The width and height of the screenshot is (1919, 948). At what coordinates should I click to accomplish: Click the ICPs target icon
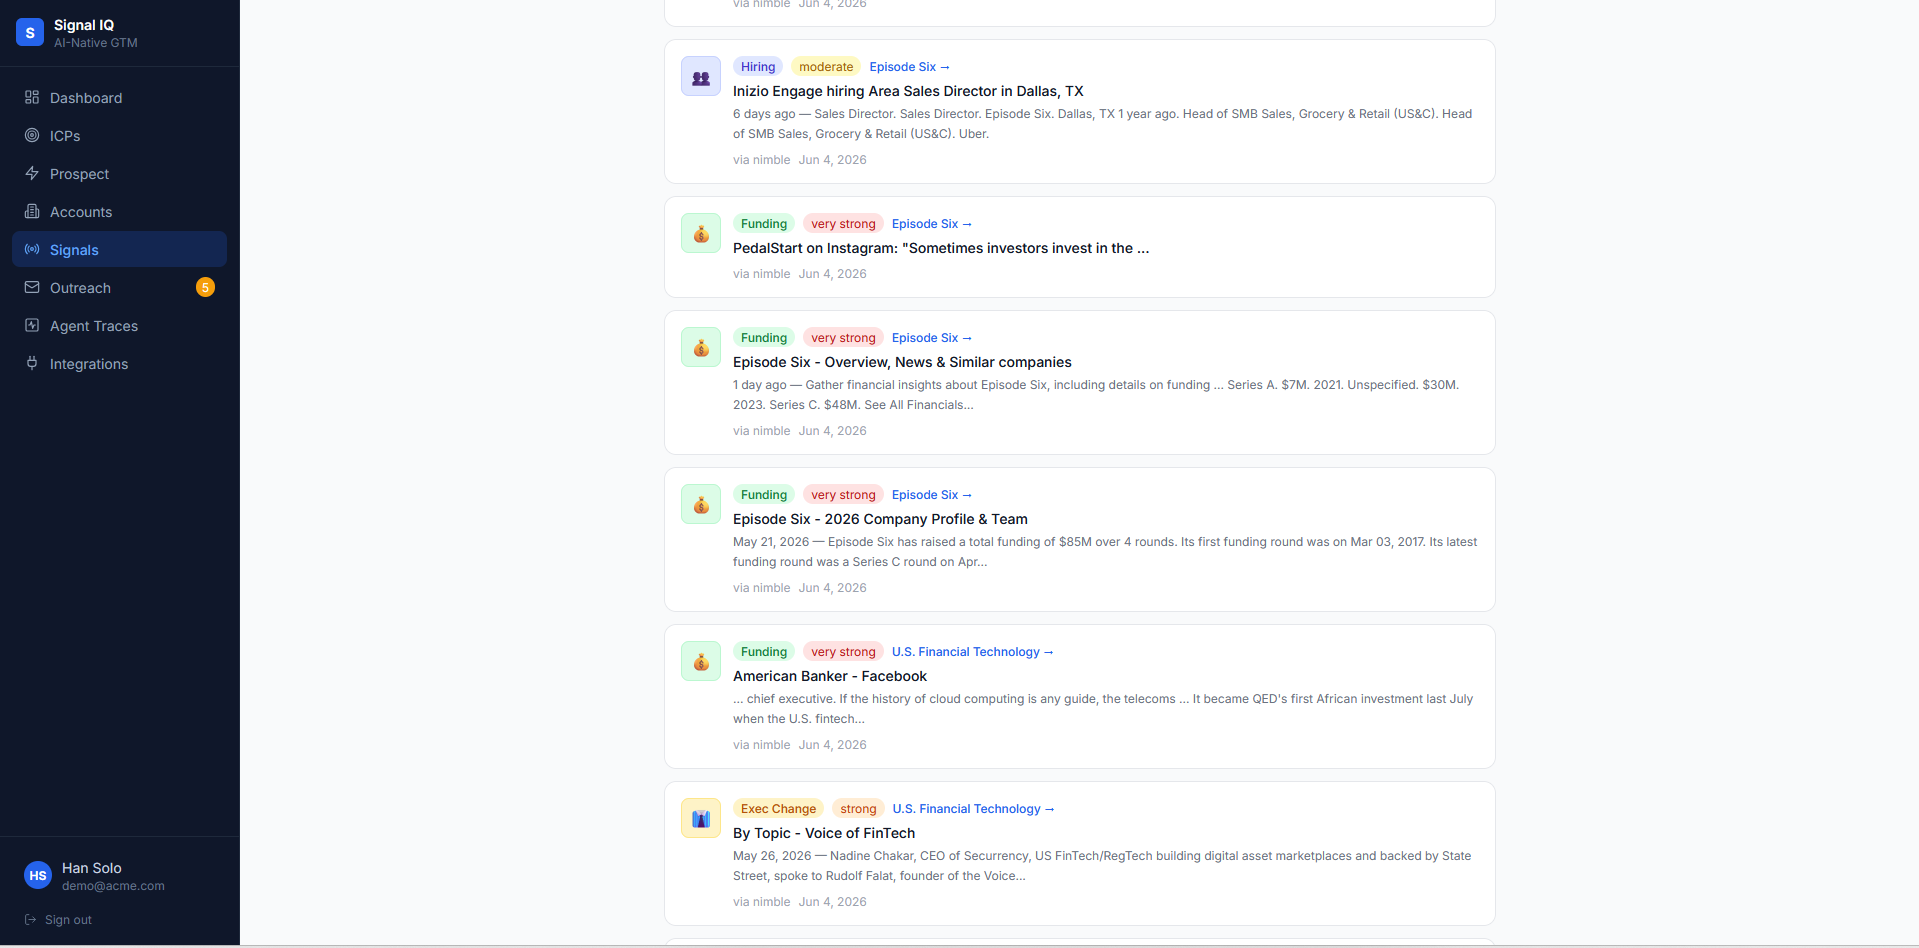[x=32, y=135]
